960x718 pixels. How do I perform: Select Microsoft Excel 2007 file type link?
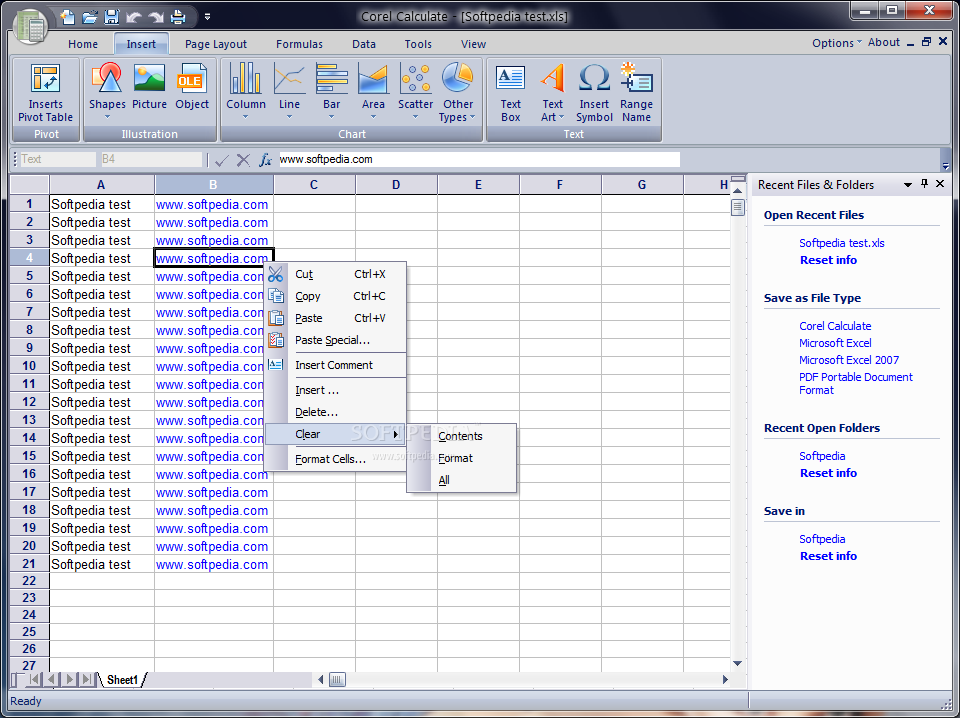pyautogui.click(x=849, y=360)
